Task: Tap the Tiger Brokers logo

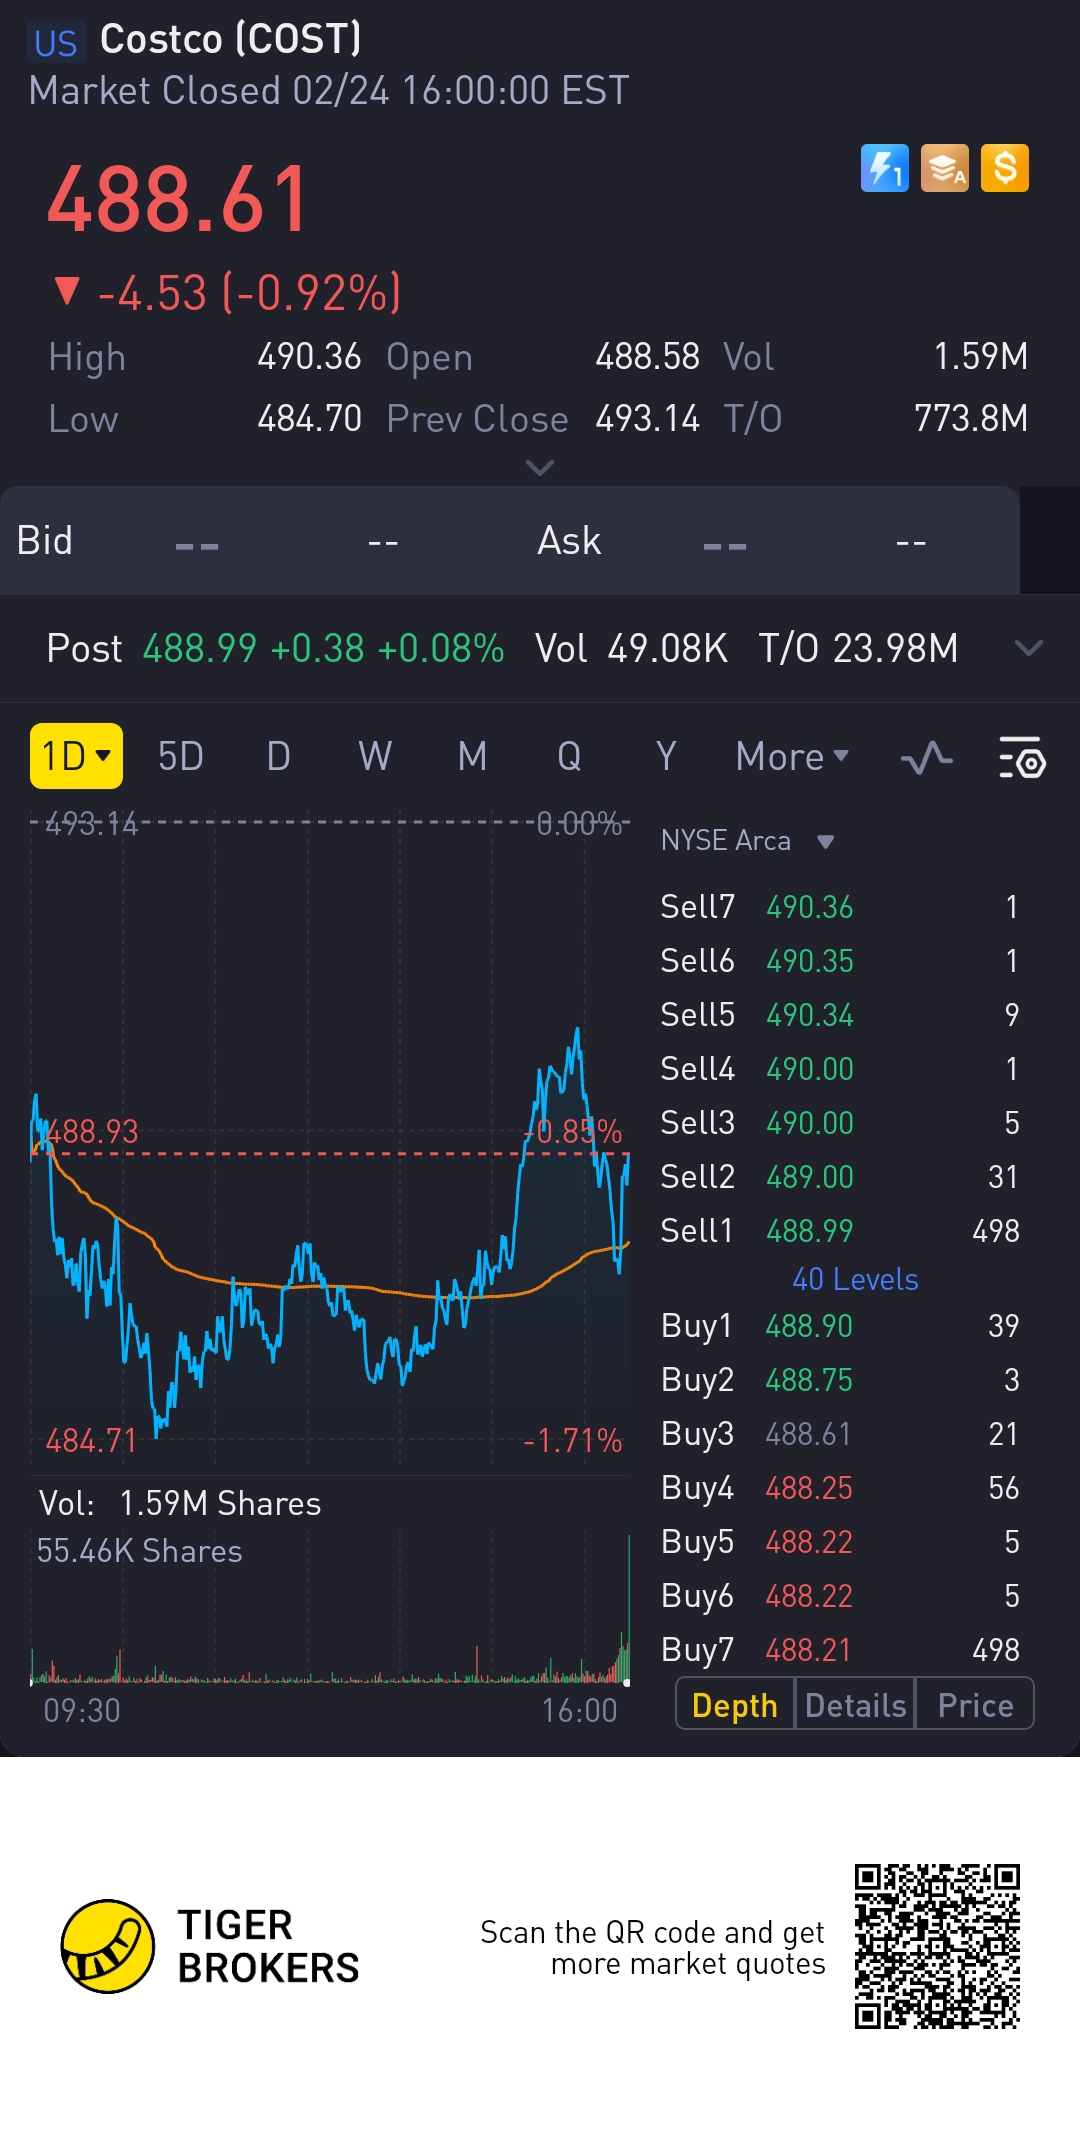Action: (210, 1946)
